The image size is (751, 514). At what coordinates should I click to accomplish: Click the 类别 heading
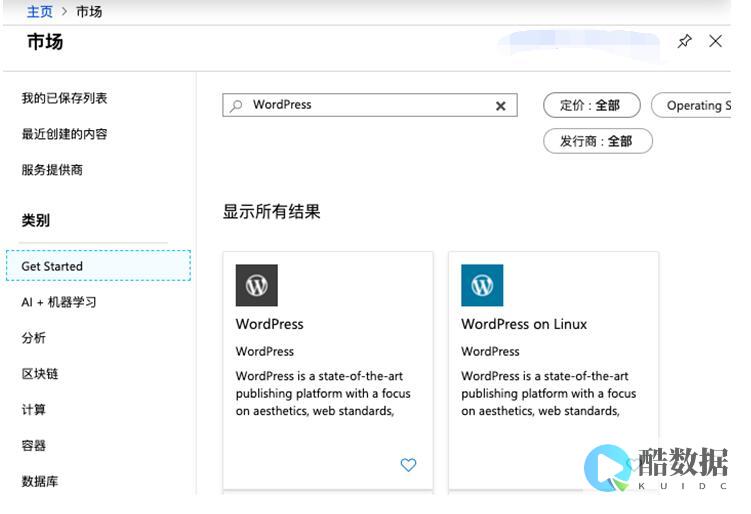pos(35,220)
